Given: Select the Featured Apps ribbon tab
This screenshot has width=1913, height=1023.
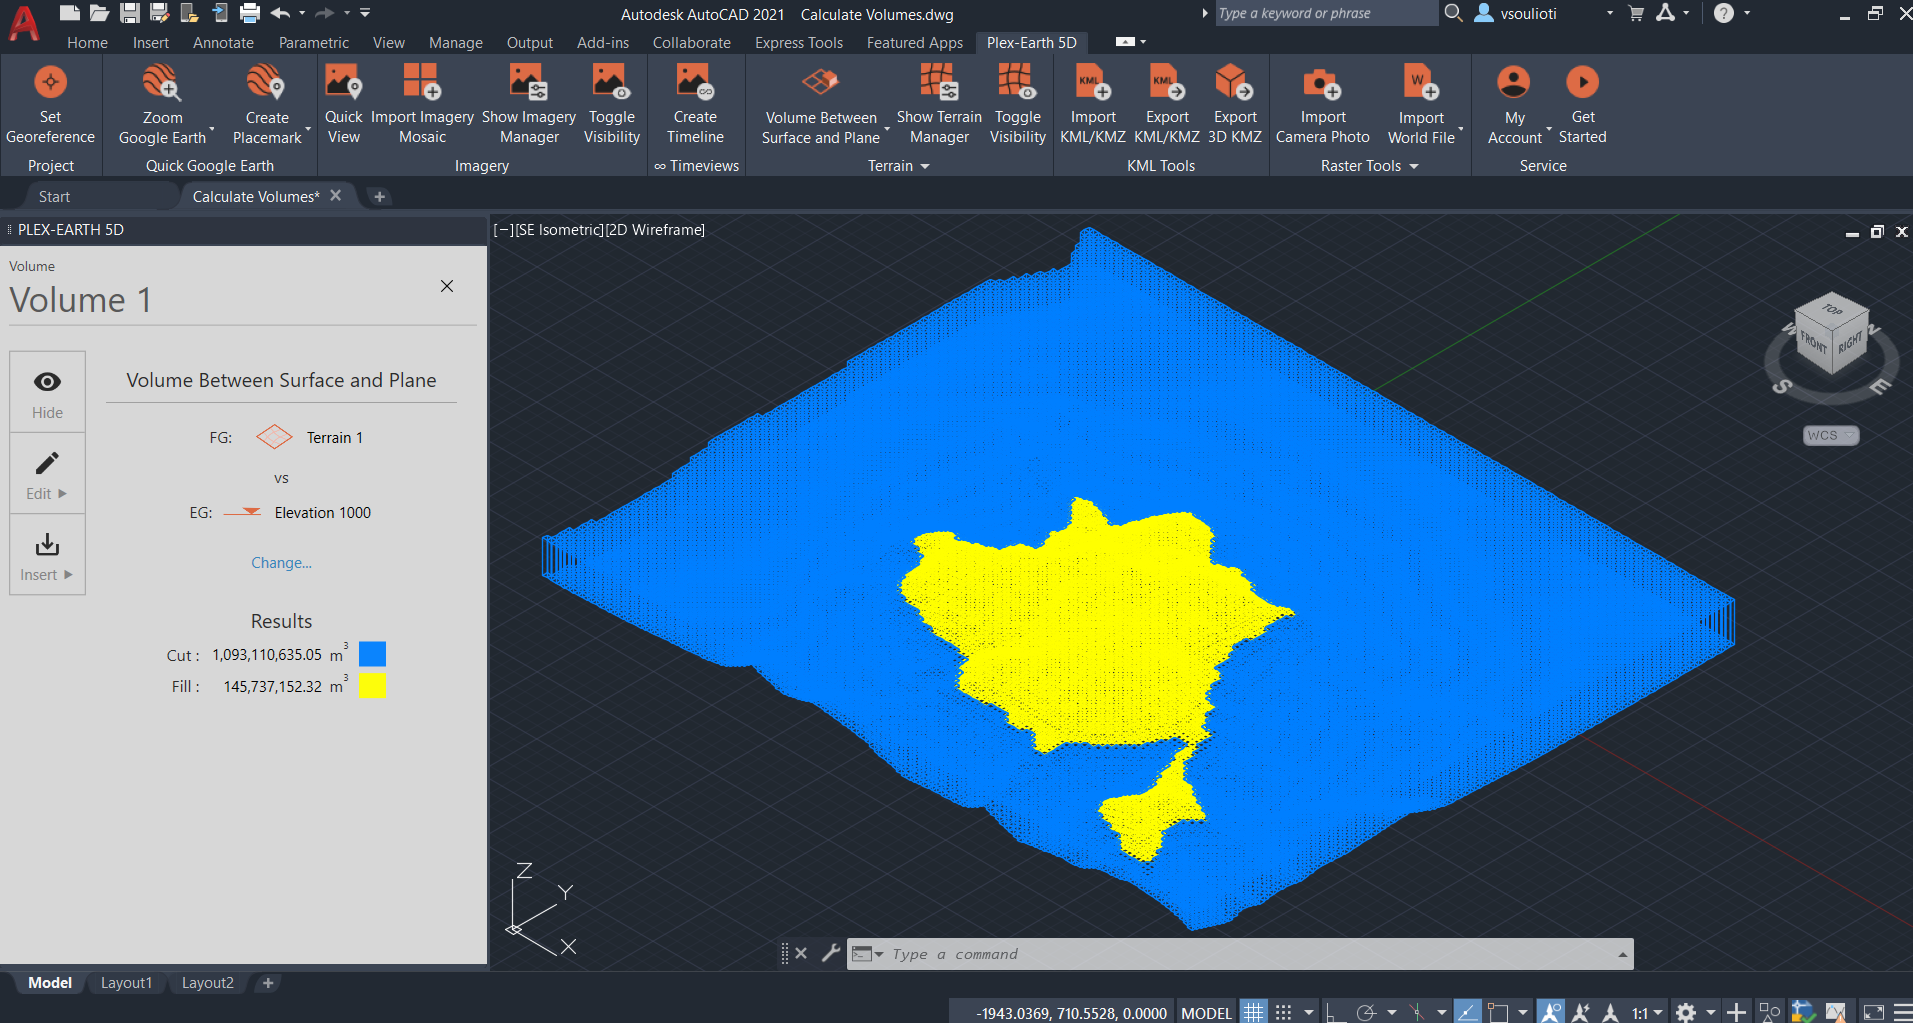Looking at the screenshot, I should 914,43.
